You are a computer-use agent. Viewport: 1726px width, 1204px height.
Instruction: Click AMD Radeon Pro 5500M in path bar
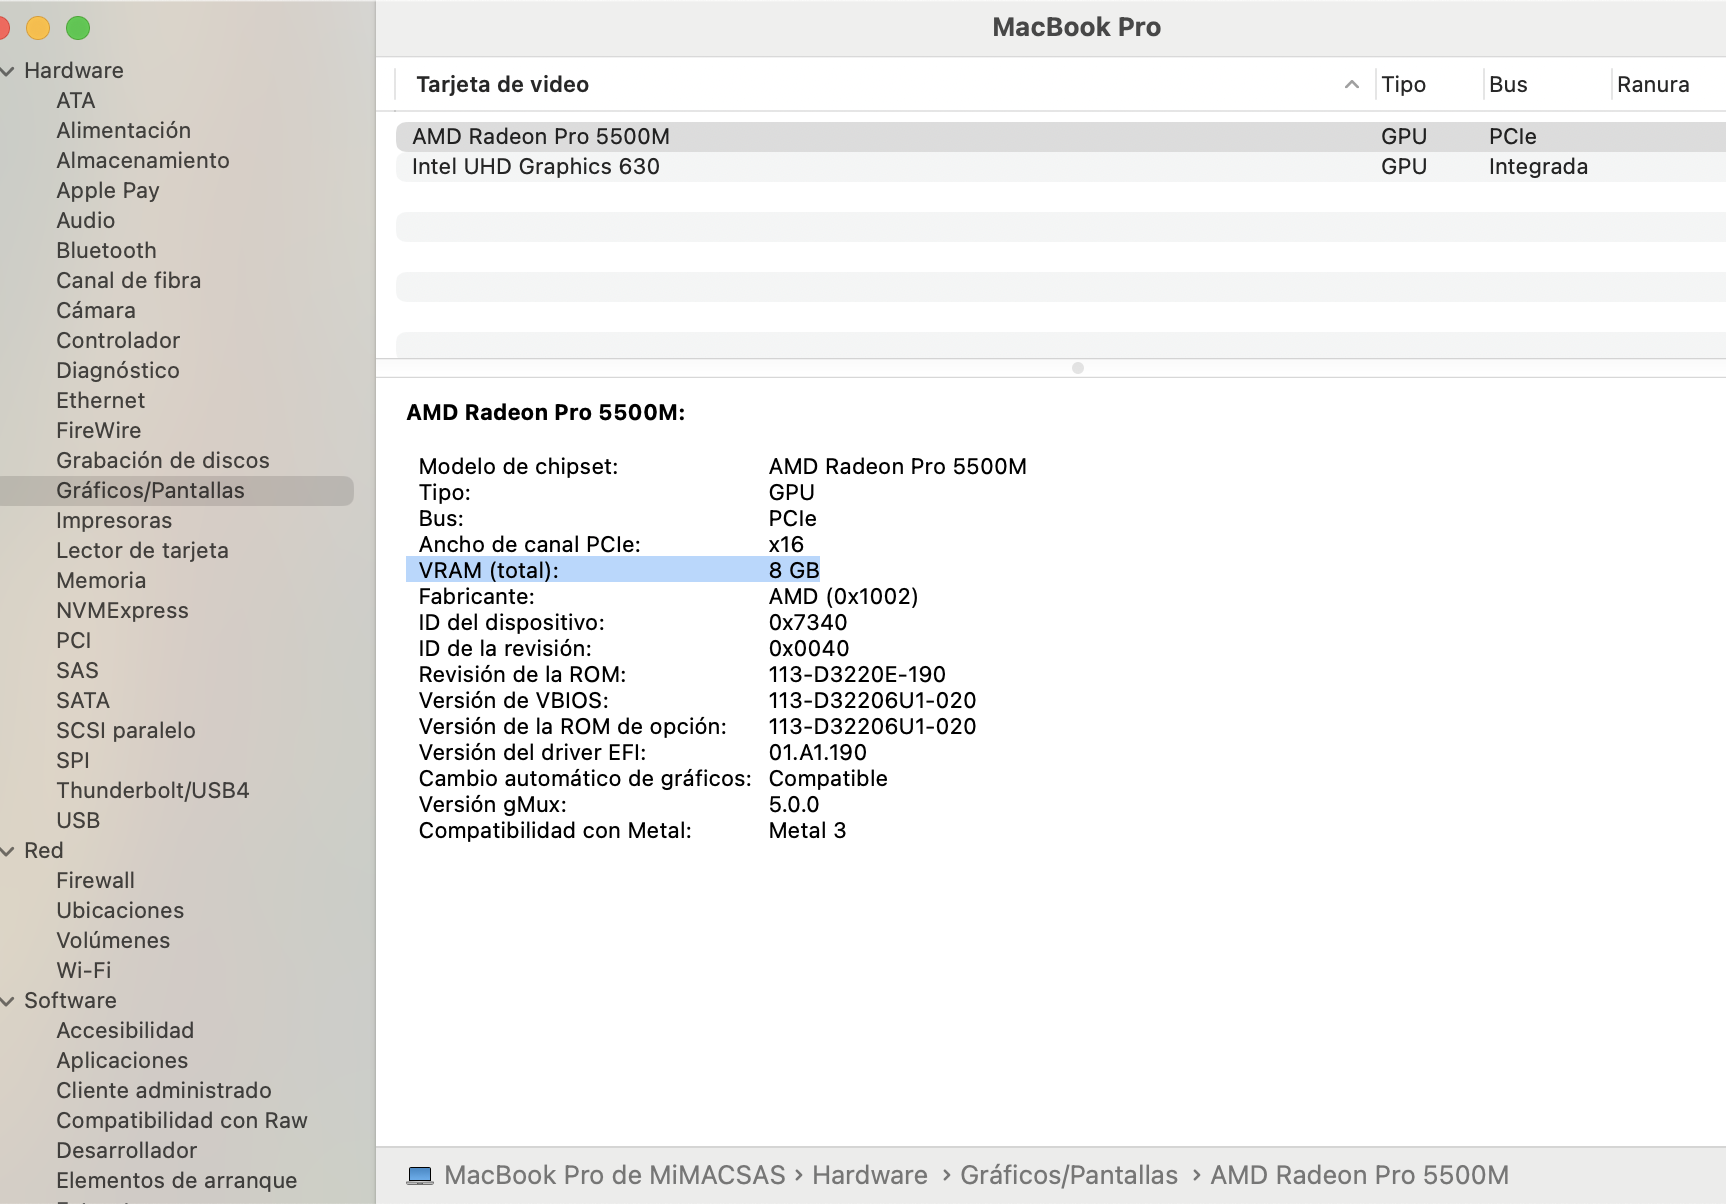(x=1360, y=1175)
